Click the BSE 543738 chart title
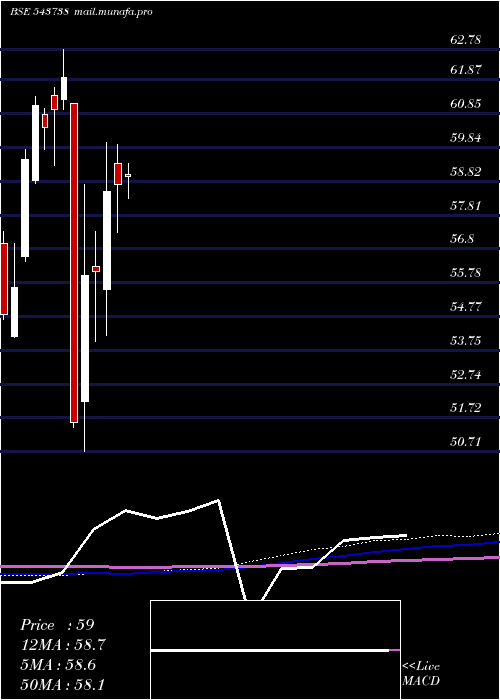Viewport: 500px width, 700px height. coord(39,12)
